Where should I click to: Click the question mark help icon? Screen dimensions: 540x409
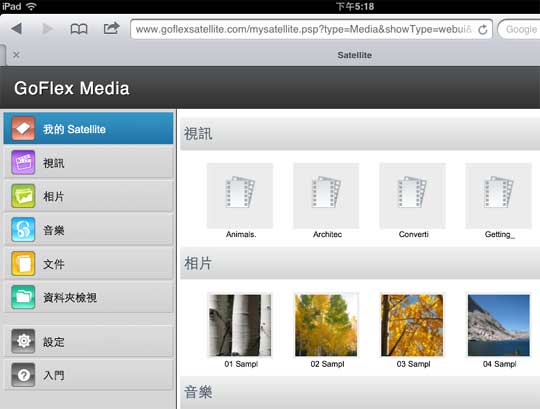click(x=23, y=375)
